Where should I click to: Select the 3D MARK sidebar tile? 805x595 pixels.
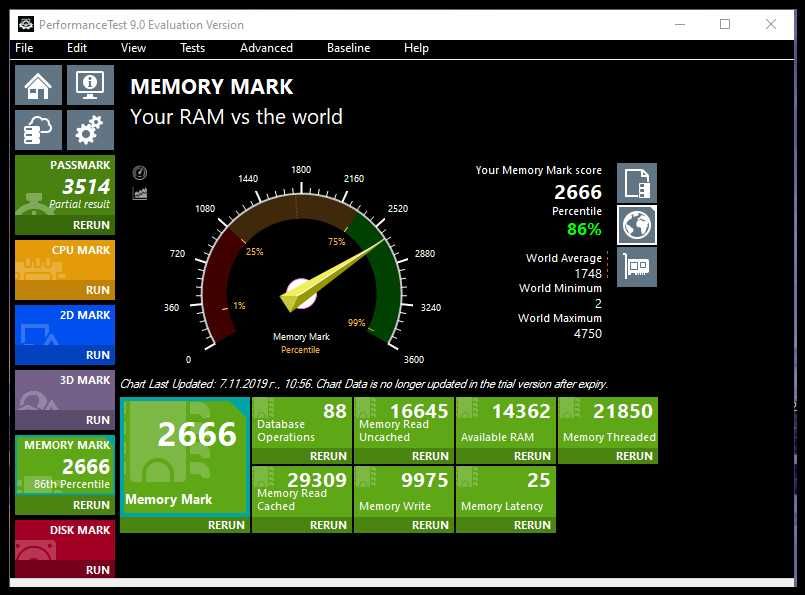point(65,391)
